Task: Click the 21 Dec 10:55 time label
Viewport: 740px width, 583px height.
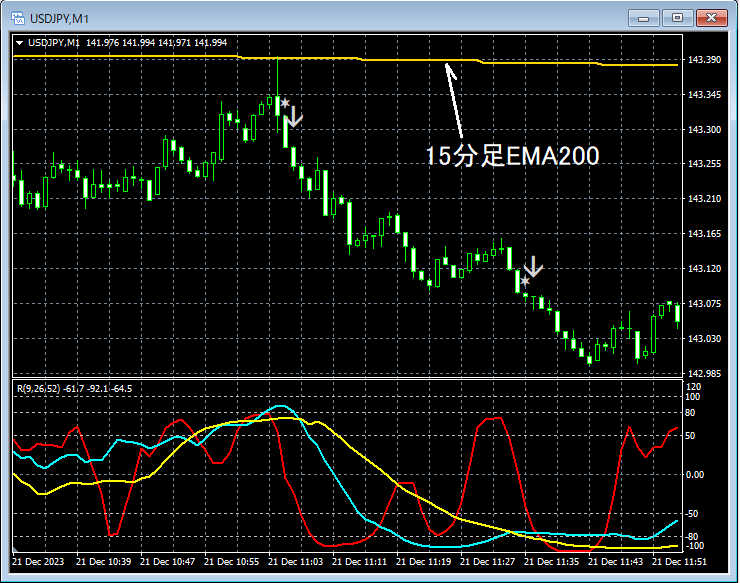Action: pyautogui.click(x=232, y=562)
